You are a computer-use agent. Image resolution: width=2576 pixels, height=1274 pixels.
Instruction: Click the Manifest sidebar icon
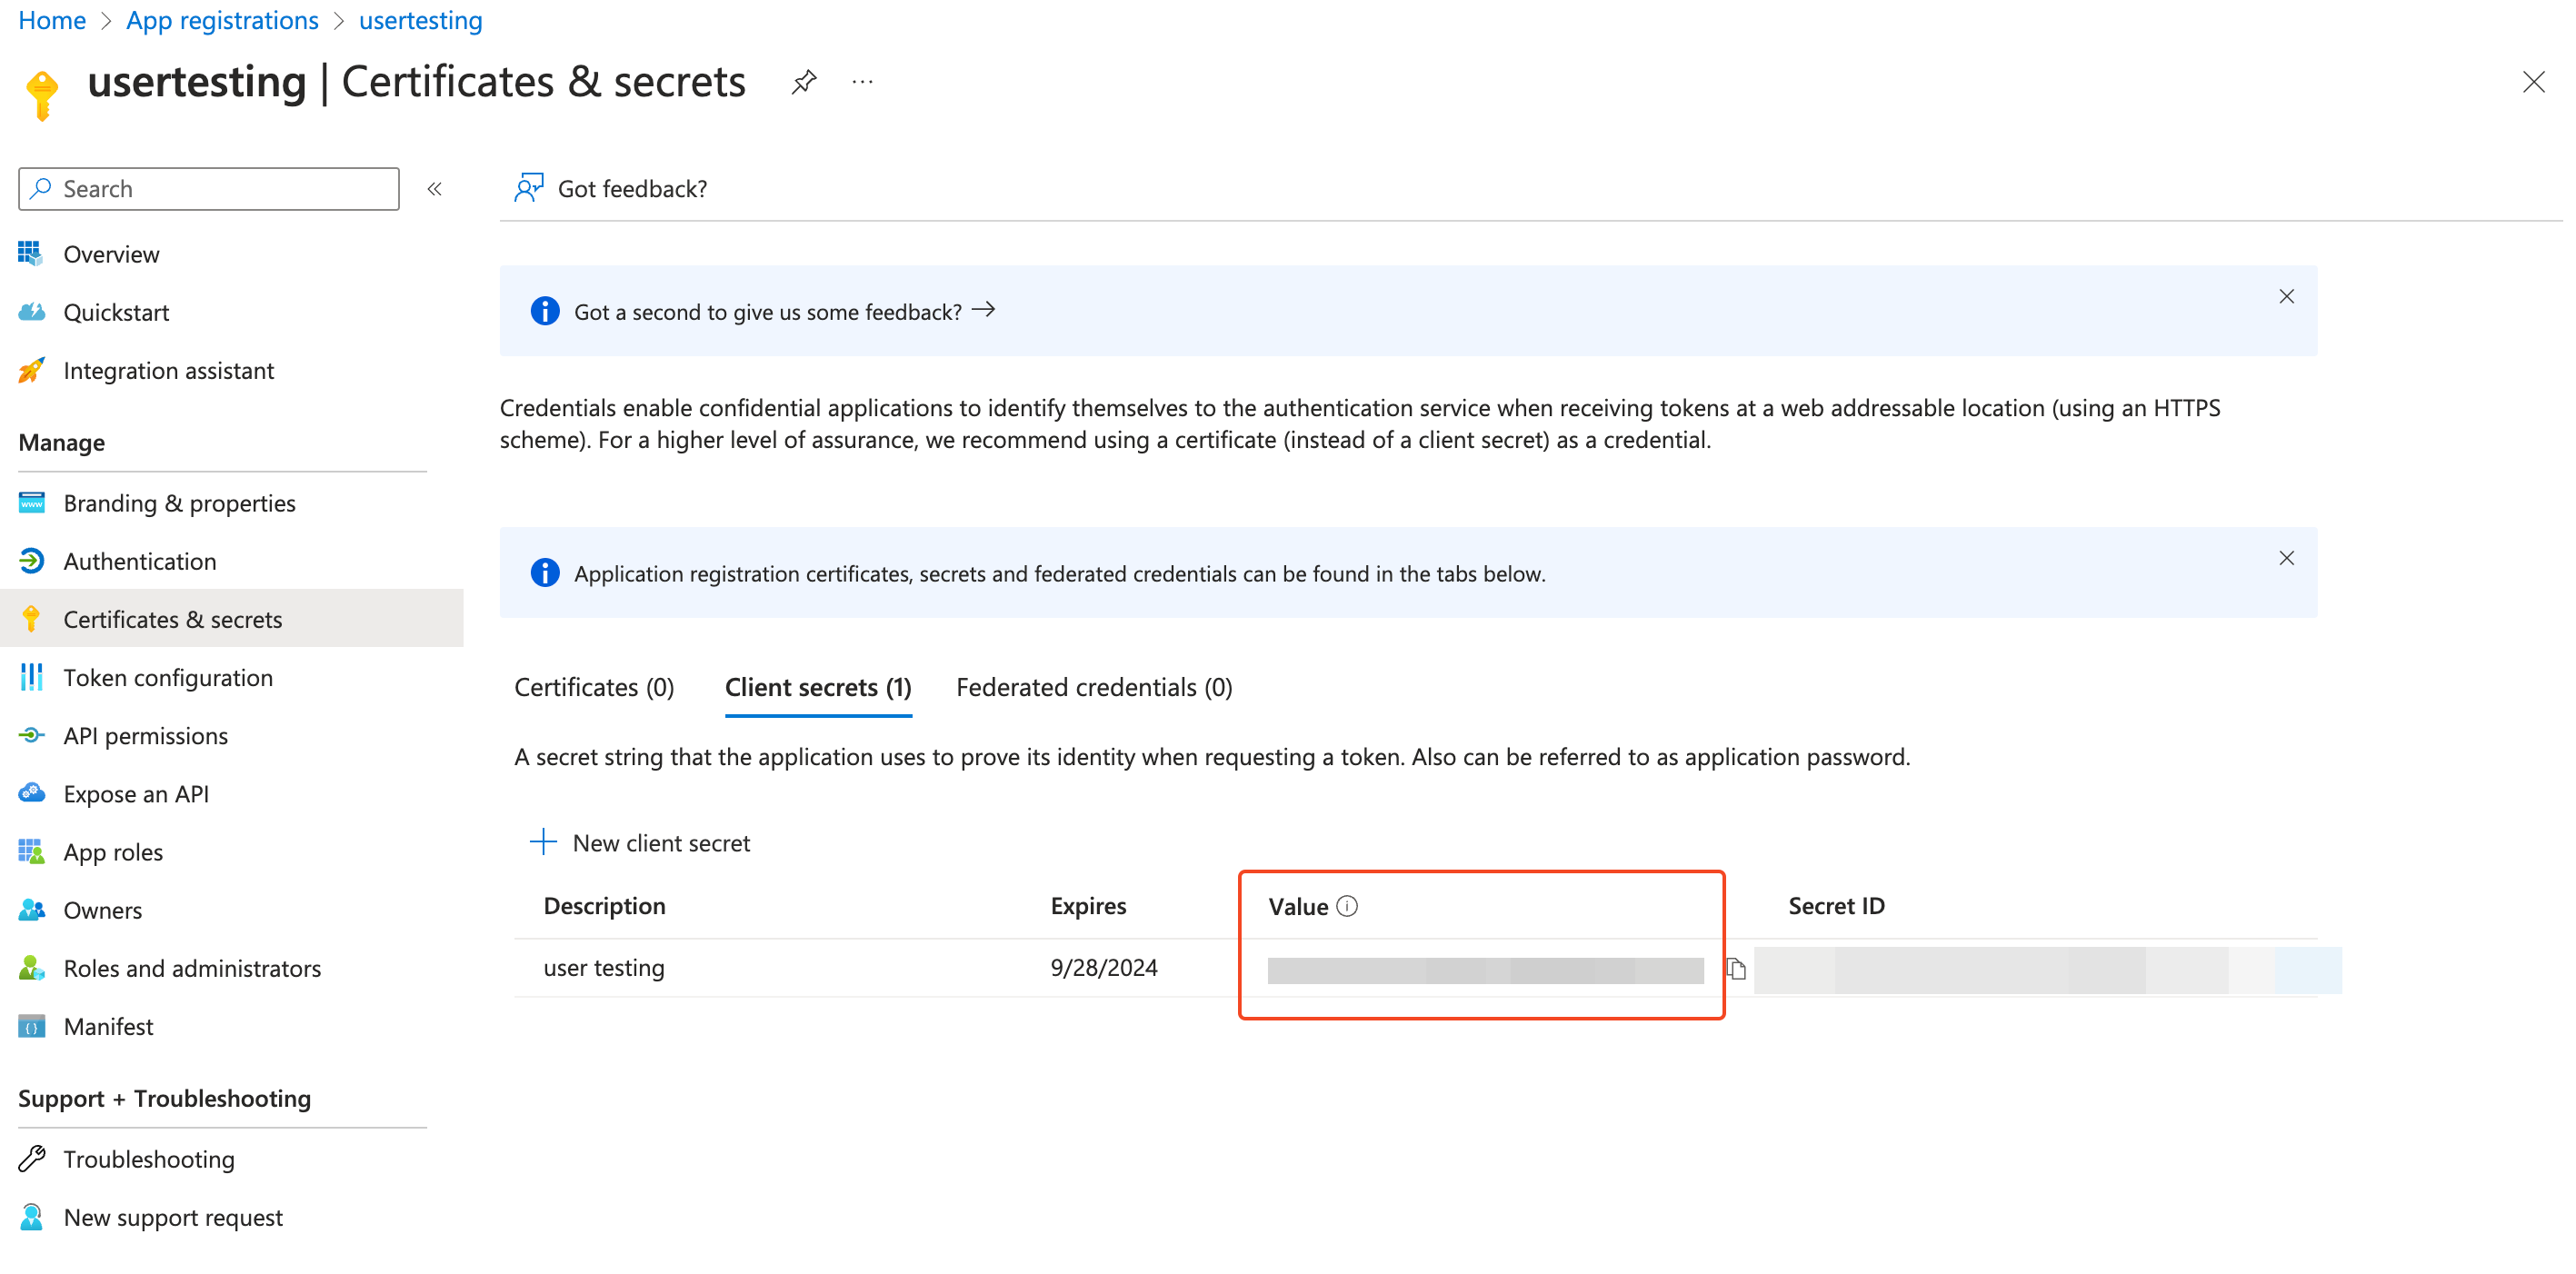point(31,1026)
